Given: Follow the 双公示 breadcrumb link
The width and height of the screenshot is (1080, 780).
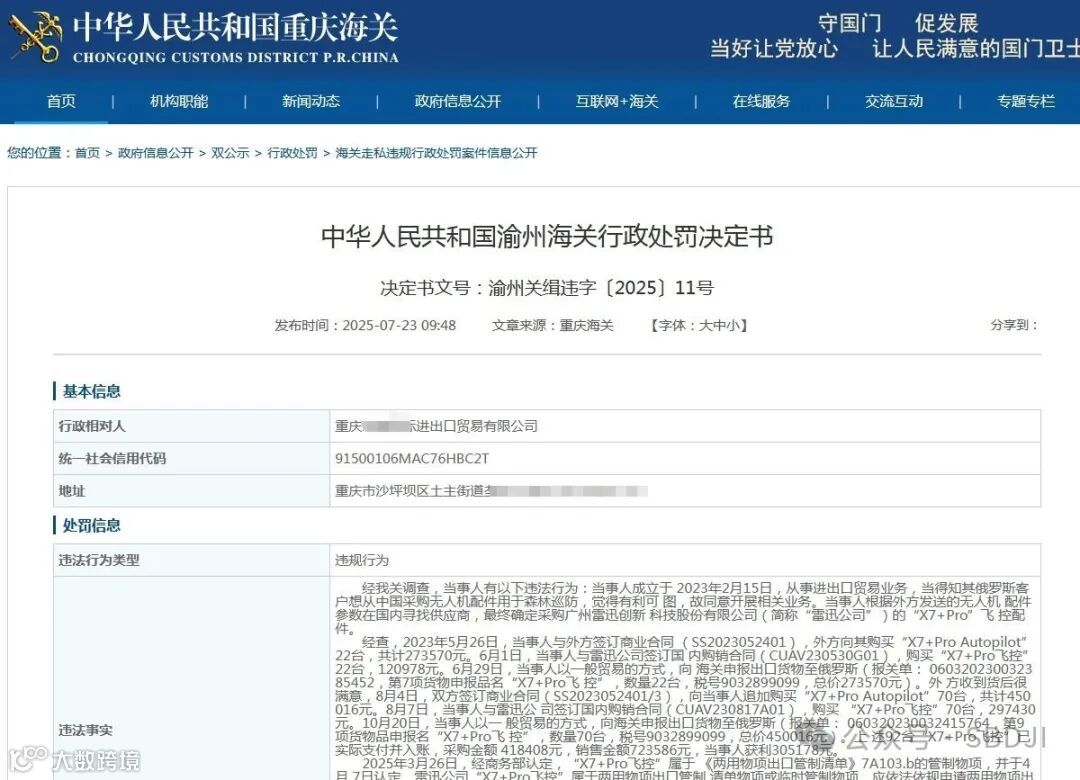Looking at the screenshot, I should tap(230, 153).
